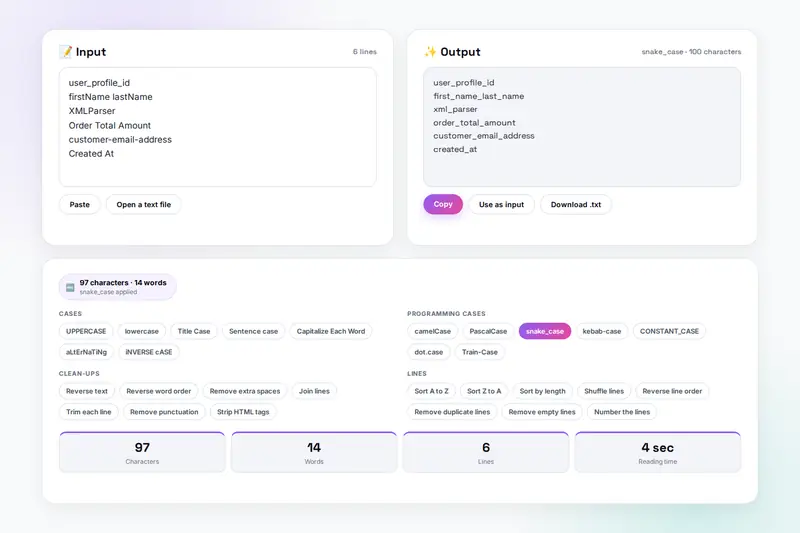Paste clipboard text with Paste button
Screen dimensions: 800x533
pyautogui.click(x=80, y=205)
